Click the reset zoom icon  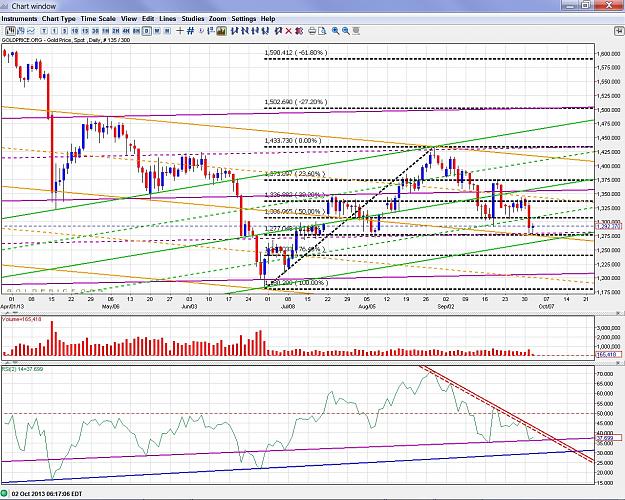click(356, 31)
